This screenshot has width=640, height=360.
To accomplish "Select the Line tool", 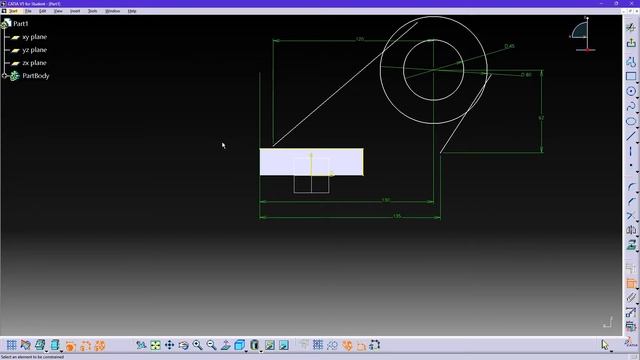I will click(631, 136).
